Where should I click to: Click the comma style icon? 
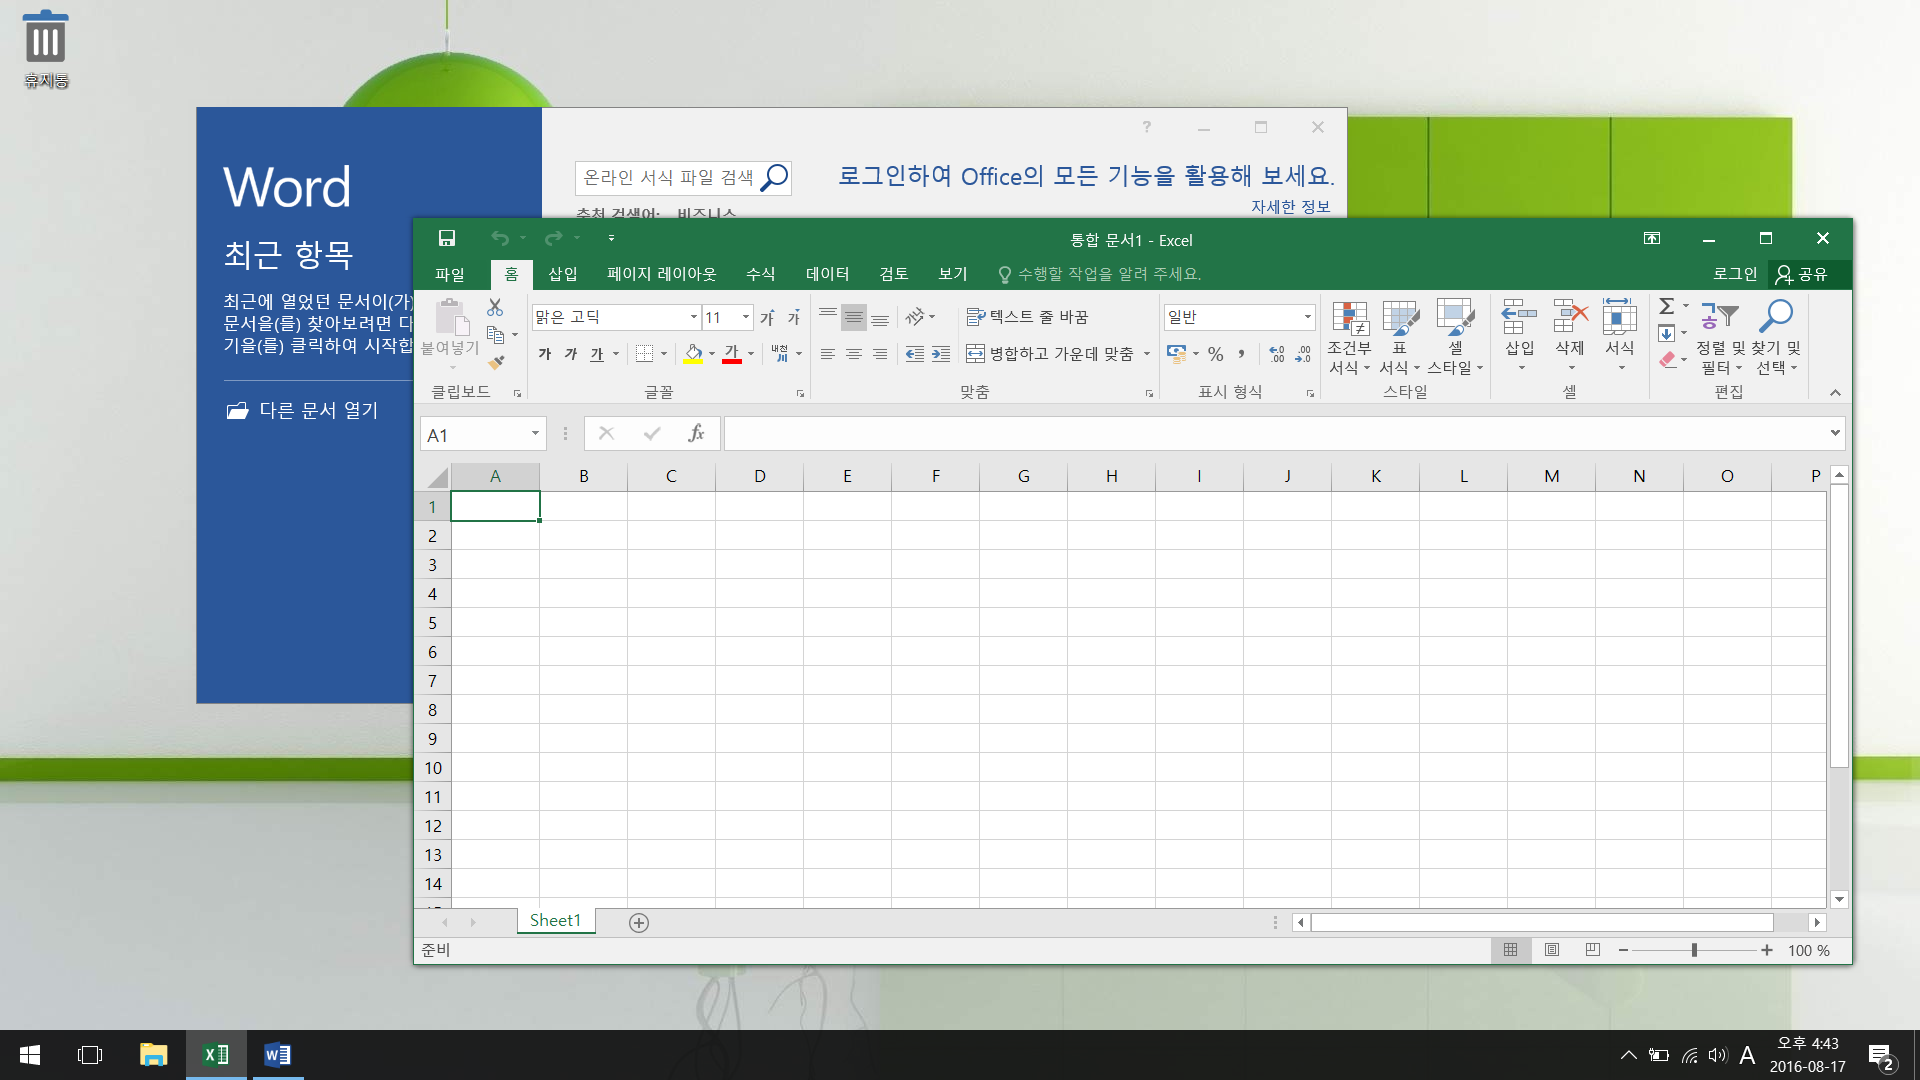tap(1242, 354)
